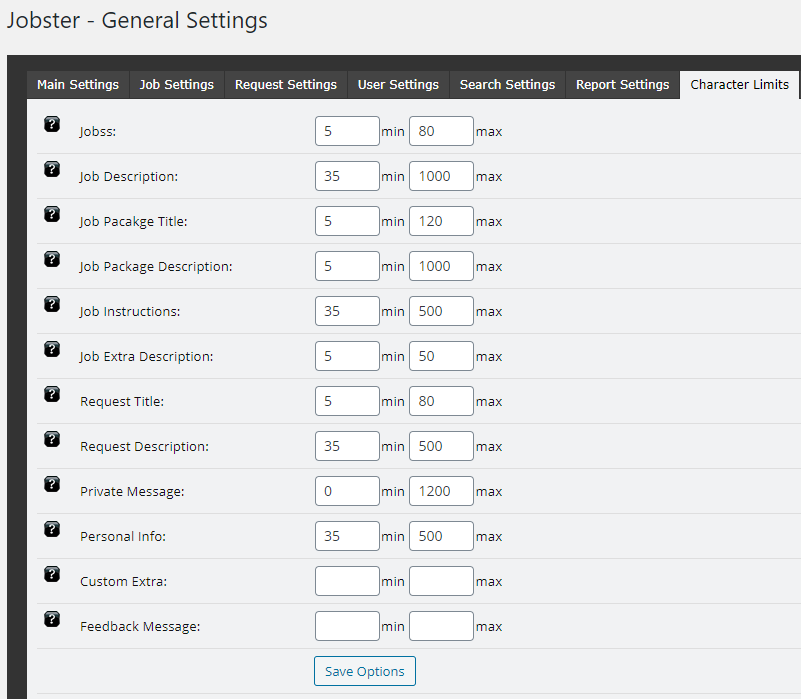This screenshot has height=699, width=801.
Task: Click the empty Feedback Message max field
Action: point(441,626)
